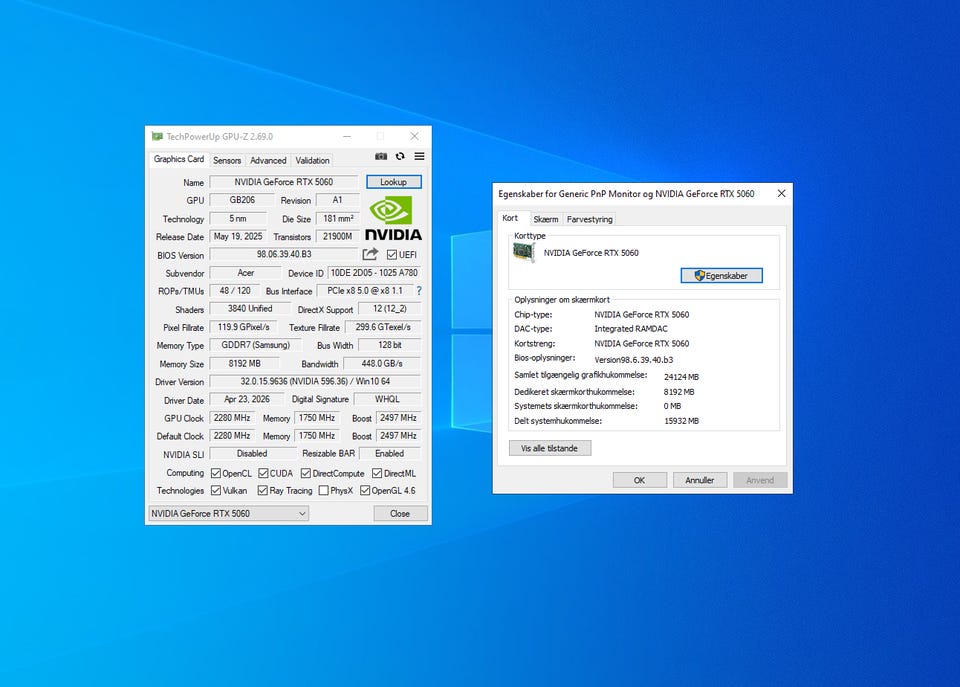
Task: Minimize the GPU-Z window
Action: 347,136
